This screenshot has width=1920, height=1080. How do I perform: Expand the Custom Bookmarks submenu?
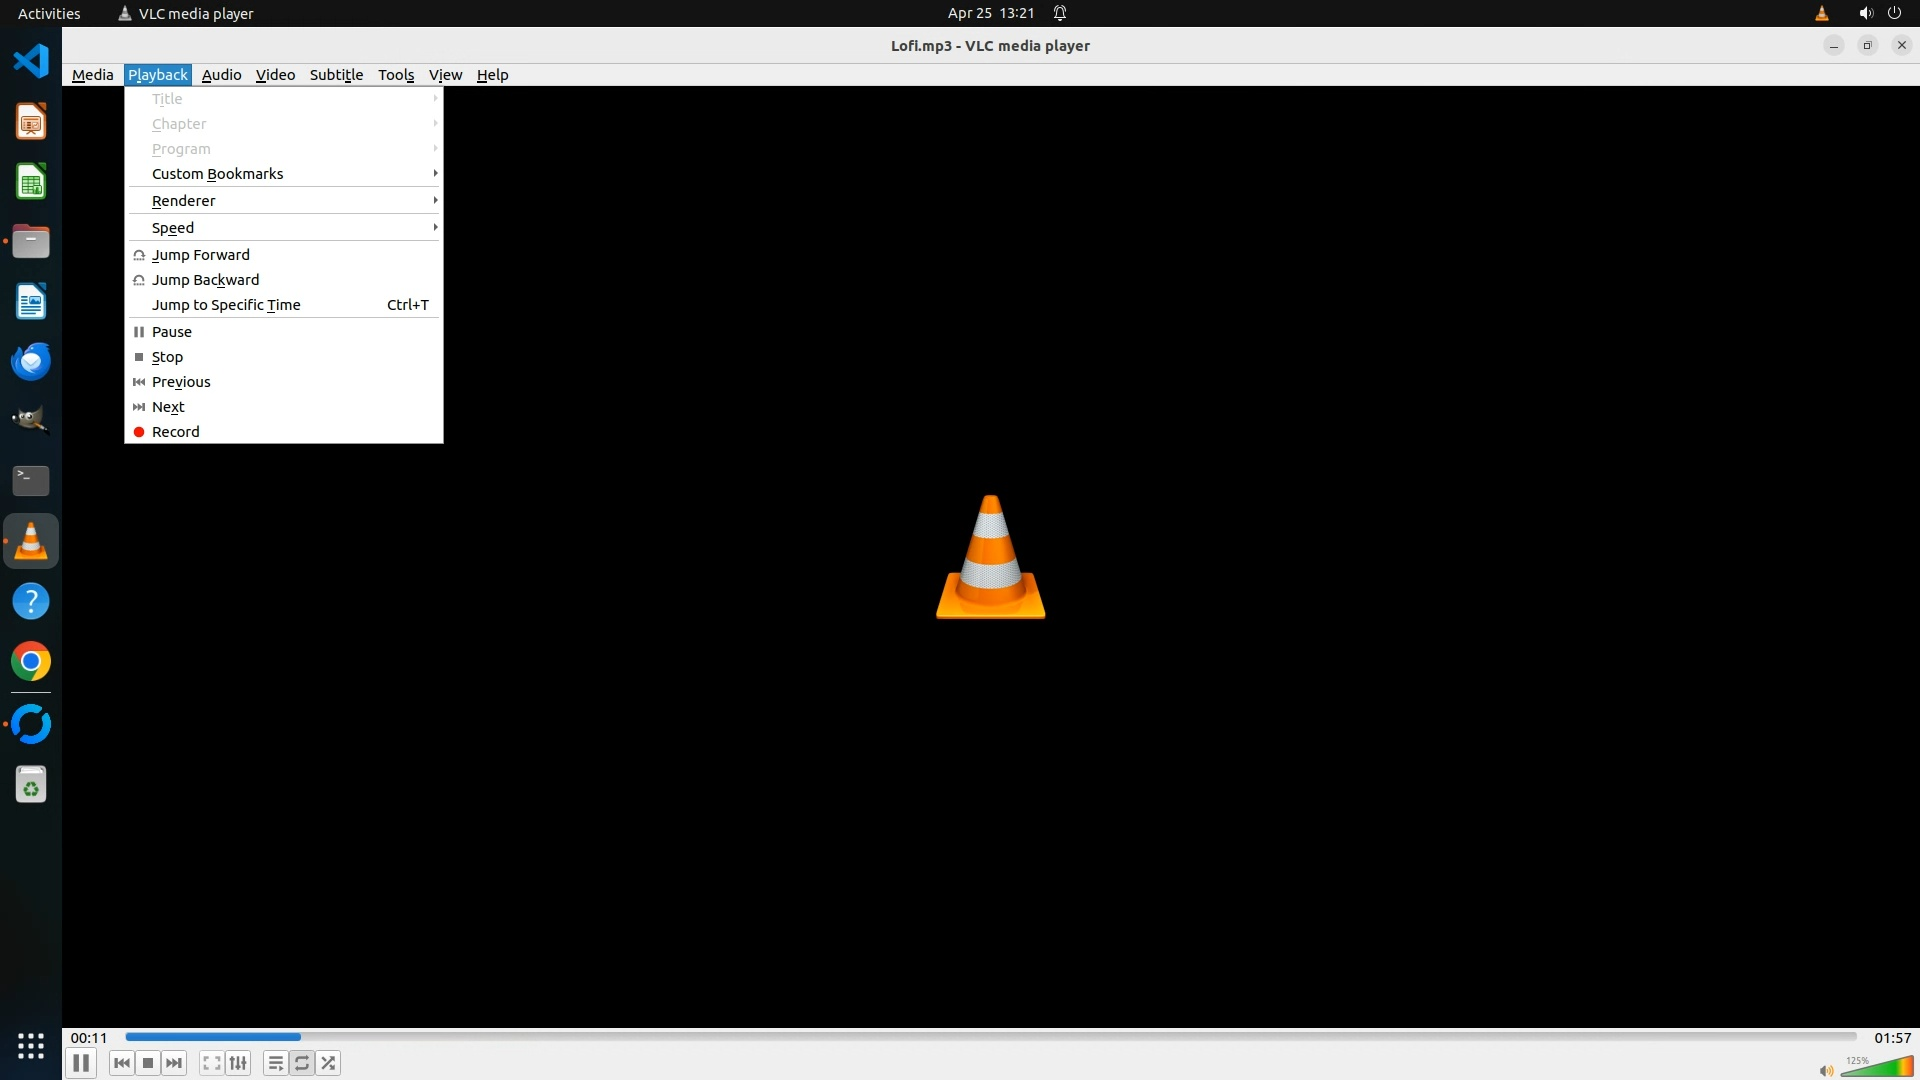tap(218, 174)
